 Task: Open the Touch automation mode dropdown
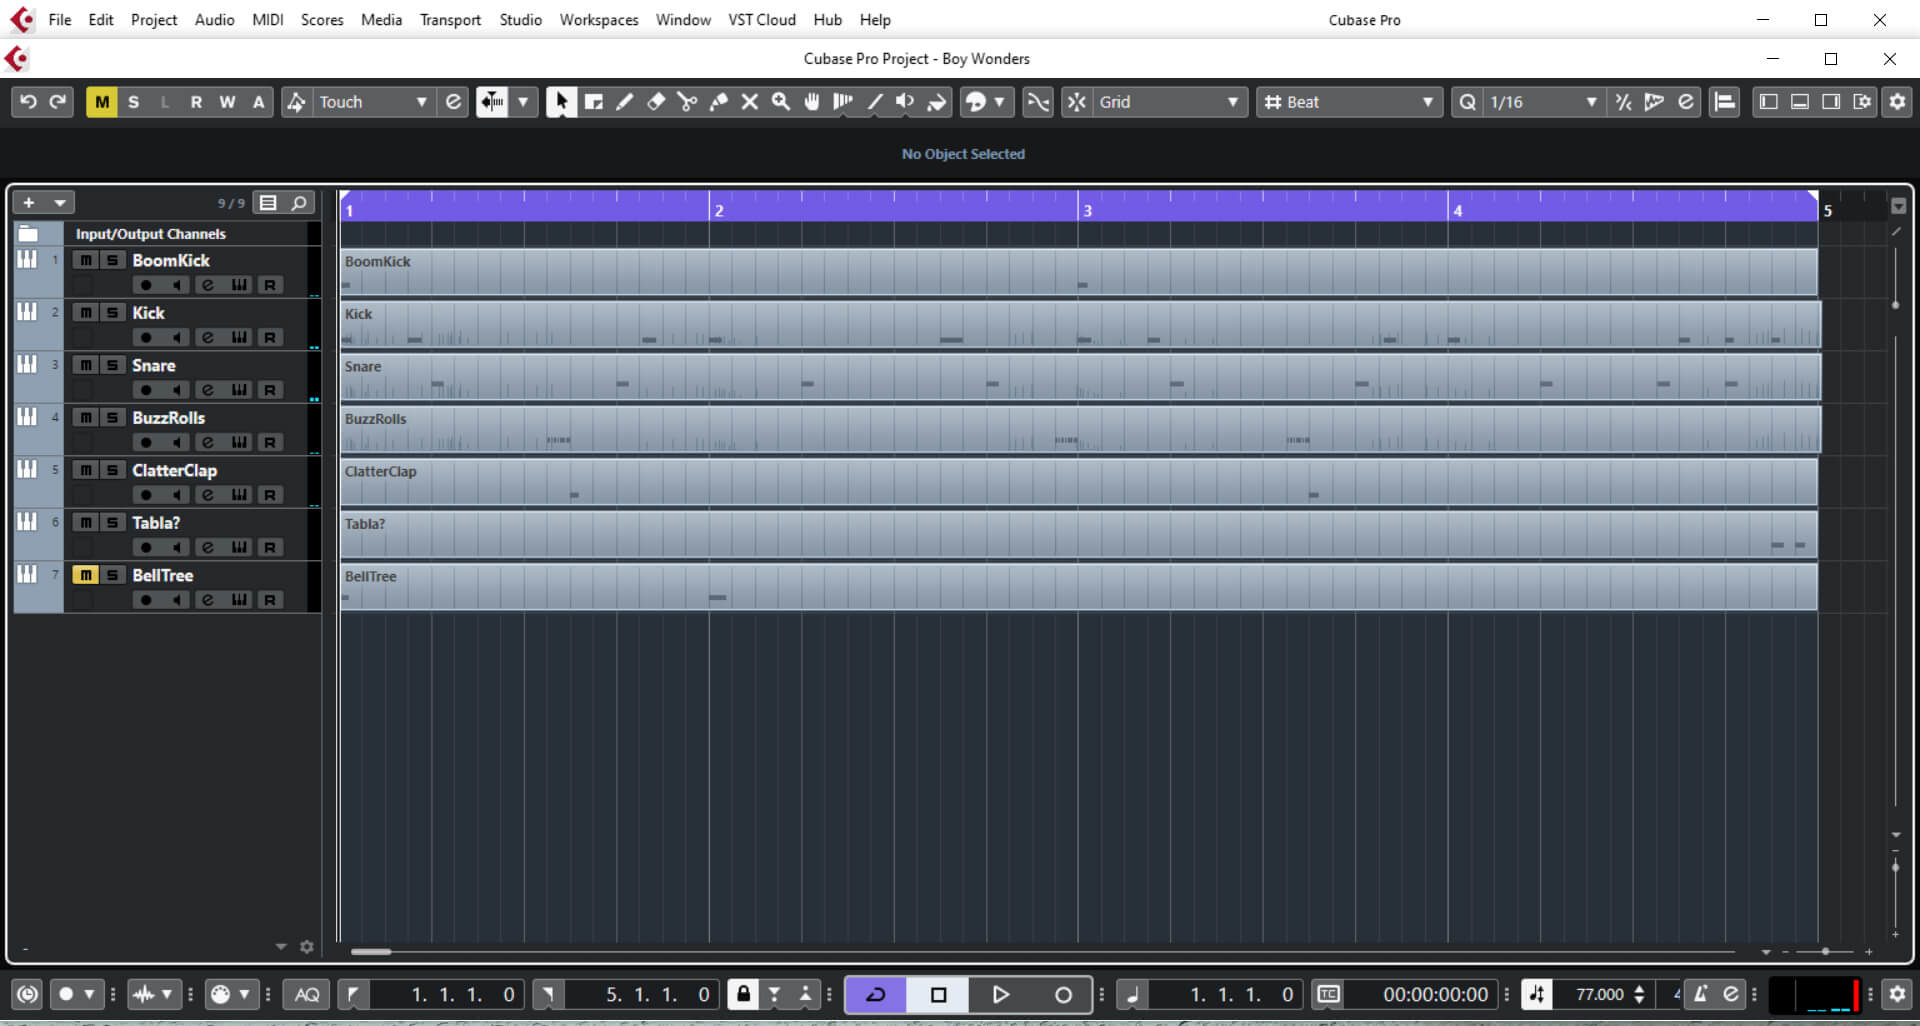373,102
